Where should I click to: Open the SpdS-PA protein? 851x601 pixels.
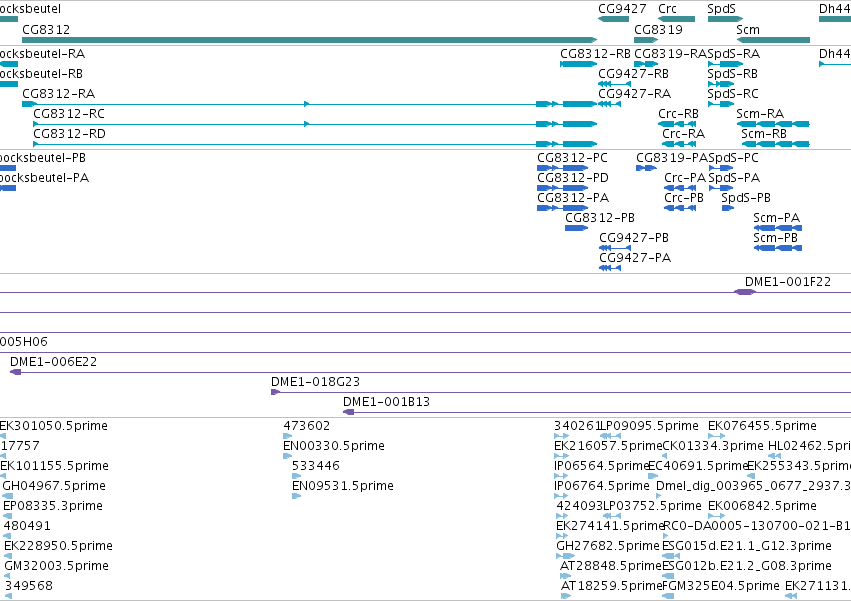(x=734, y=178)
